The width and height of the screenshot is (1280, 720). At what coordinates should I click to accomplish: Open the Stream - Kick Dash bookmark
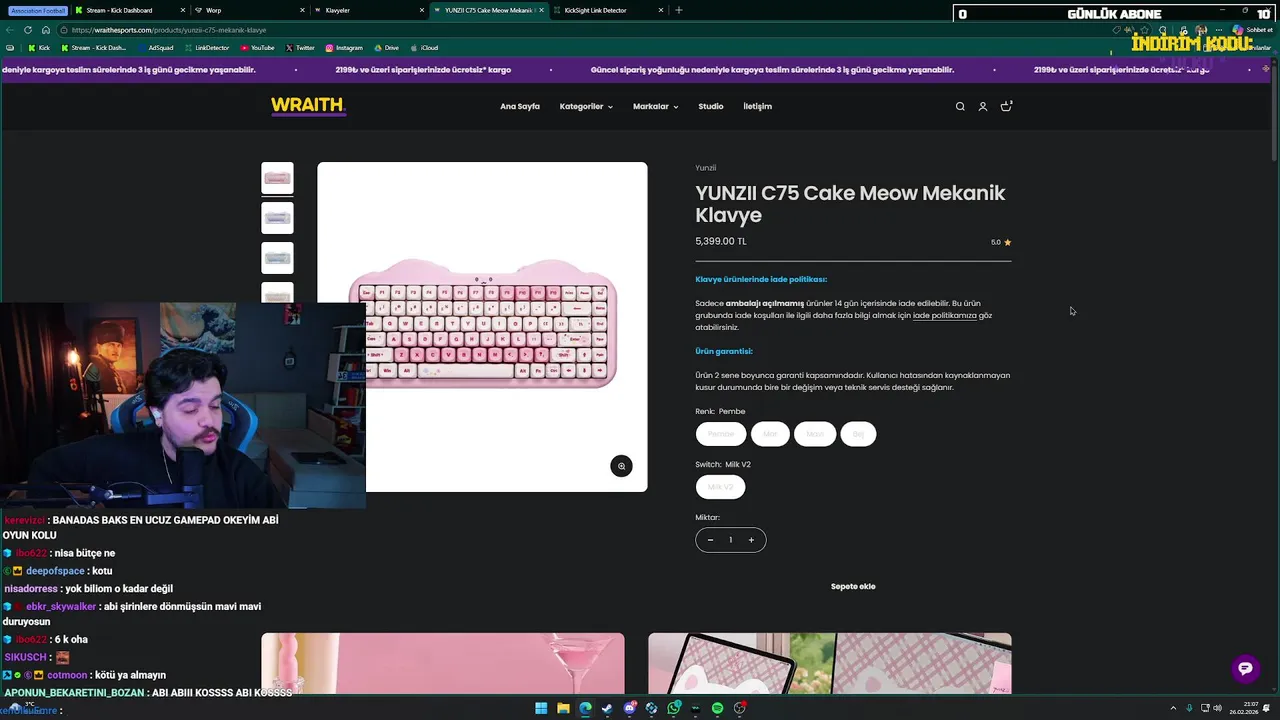tap(94, 48)
